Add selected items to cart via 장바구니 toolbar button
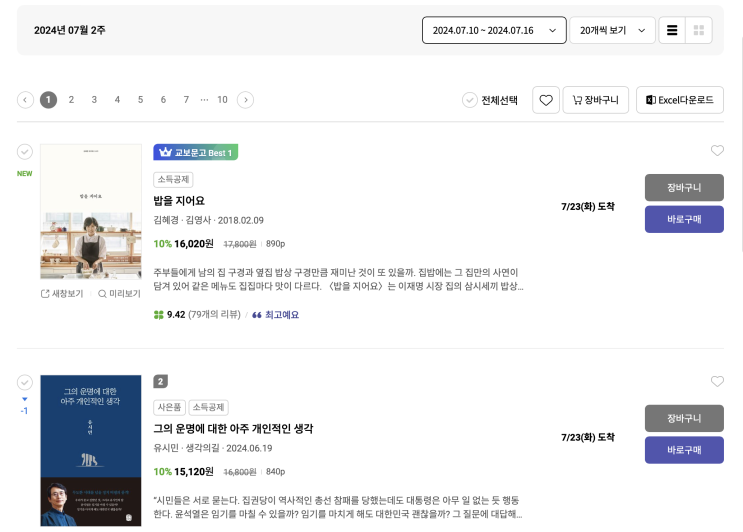This screenshot has height=532, width=743. coord(595,100)
